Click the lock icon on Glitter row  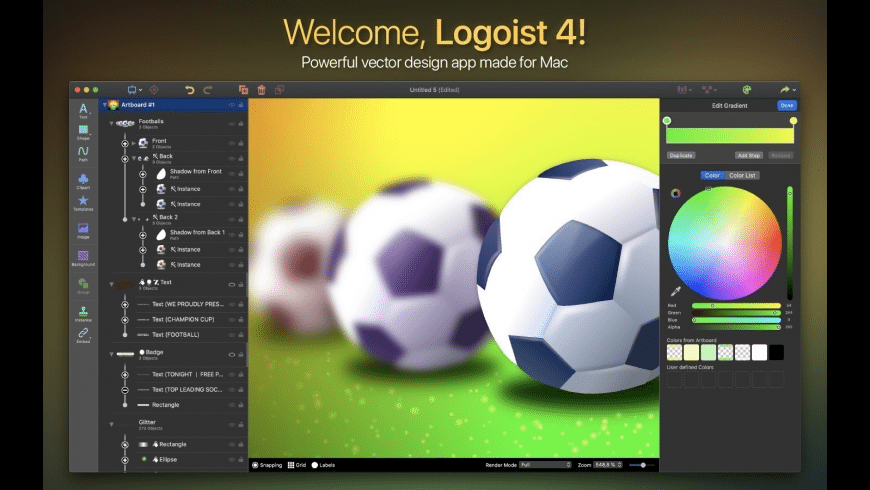point(241,425)
